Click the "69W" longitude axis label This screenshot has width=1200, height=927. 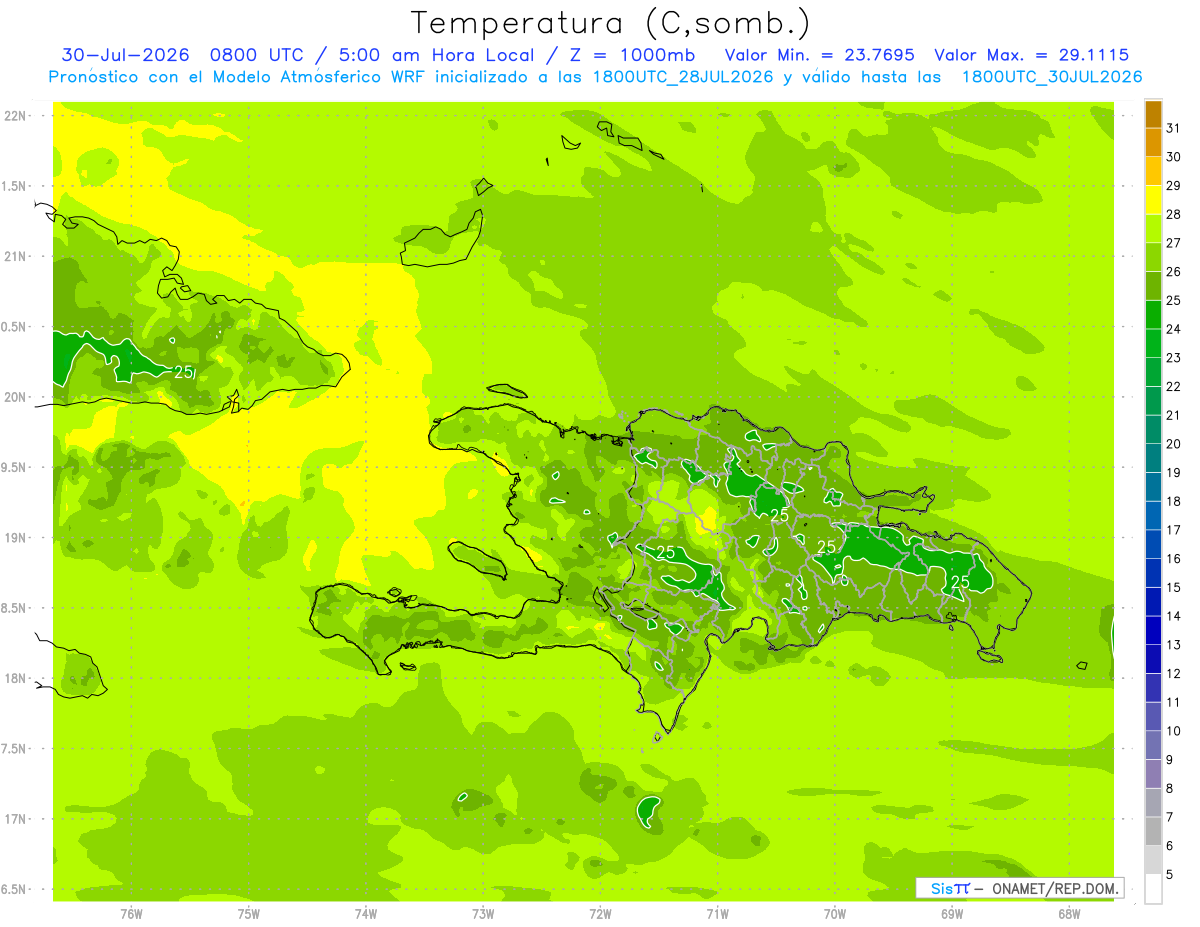pyautogui.click(x=952, y=913)
